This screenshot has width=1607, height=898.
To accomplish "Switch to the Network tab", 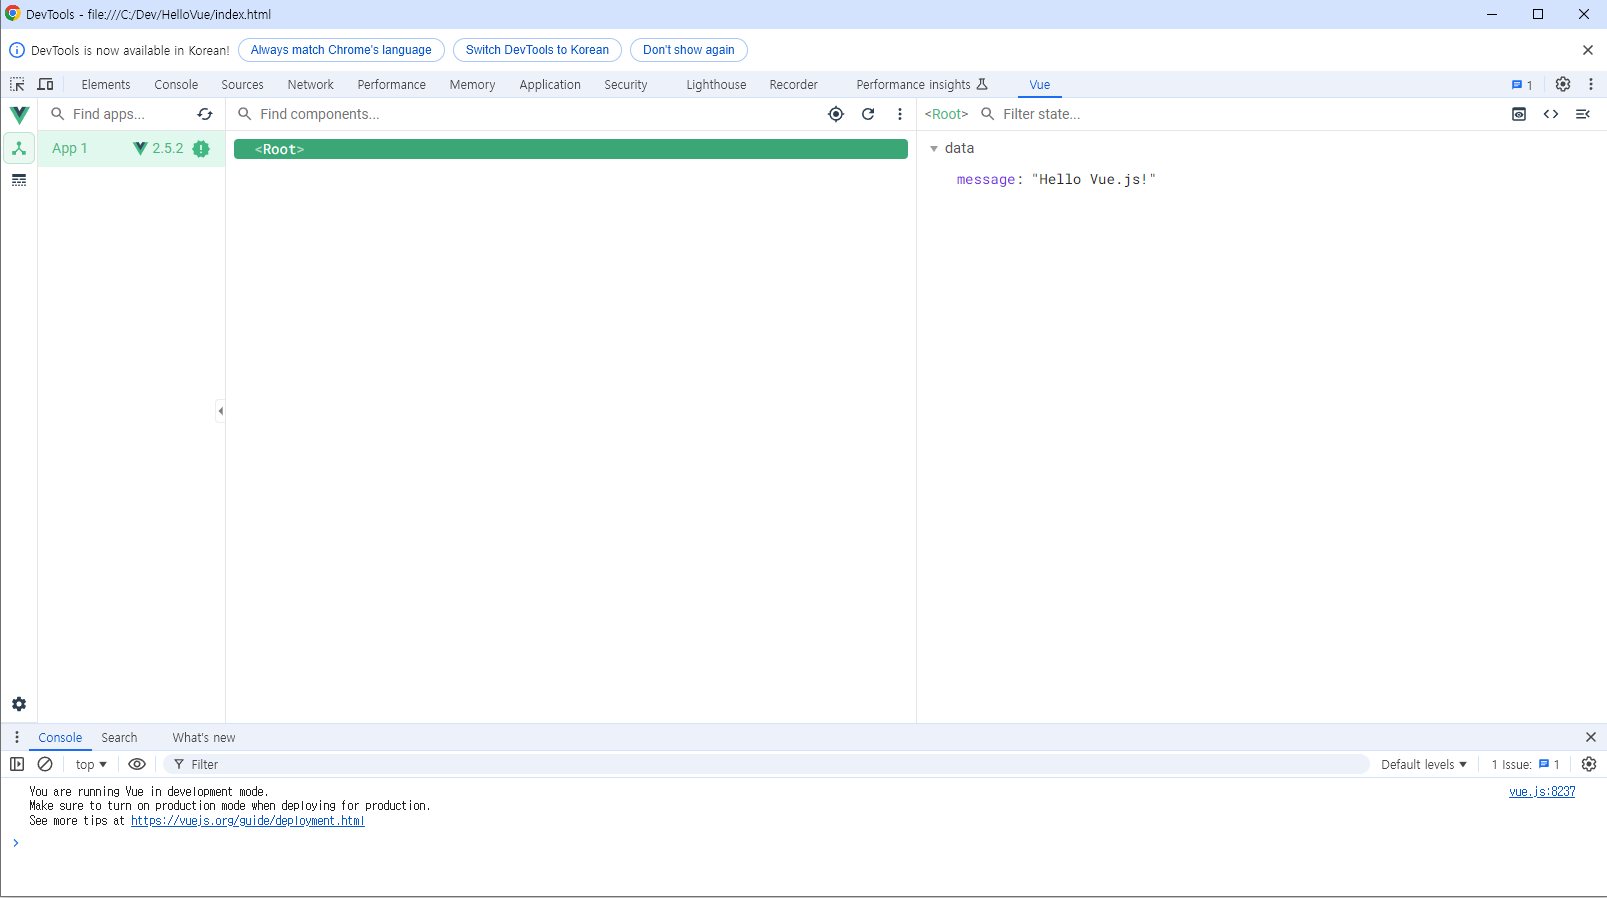I will tap(311, 85).
